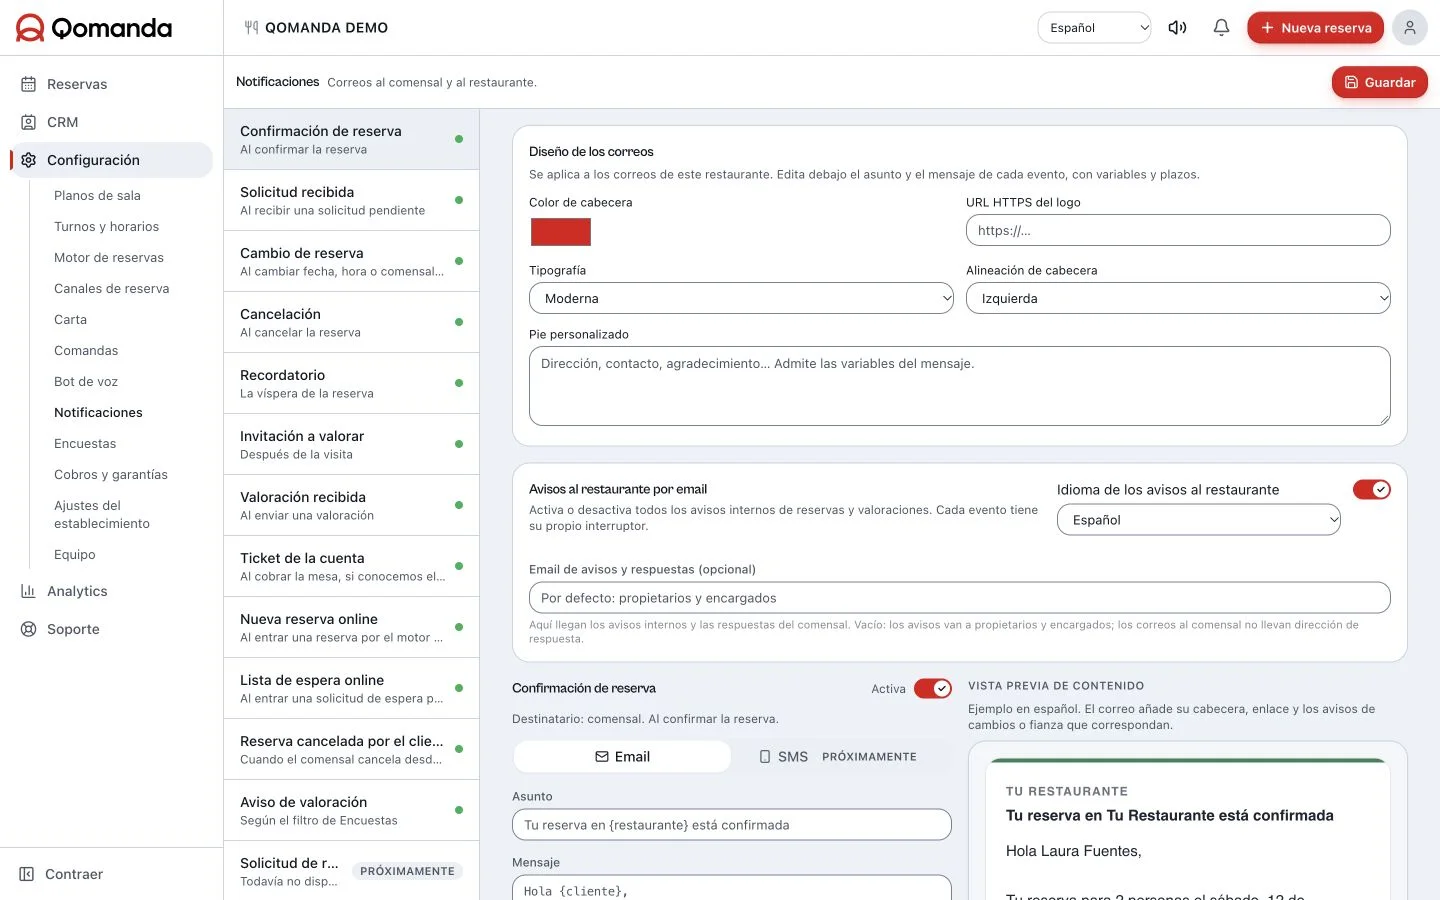The height and width of the screenshot is (900, 1440).
Task: Click the Contraer sidebar collapse icon
Action: click(27, 874)
